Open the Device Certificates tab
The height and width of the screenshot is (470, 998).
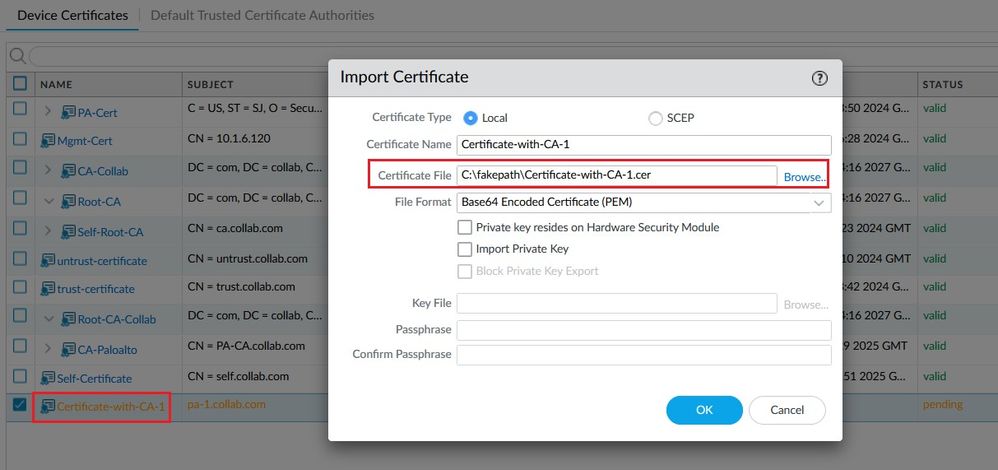tap(73, 15)
